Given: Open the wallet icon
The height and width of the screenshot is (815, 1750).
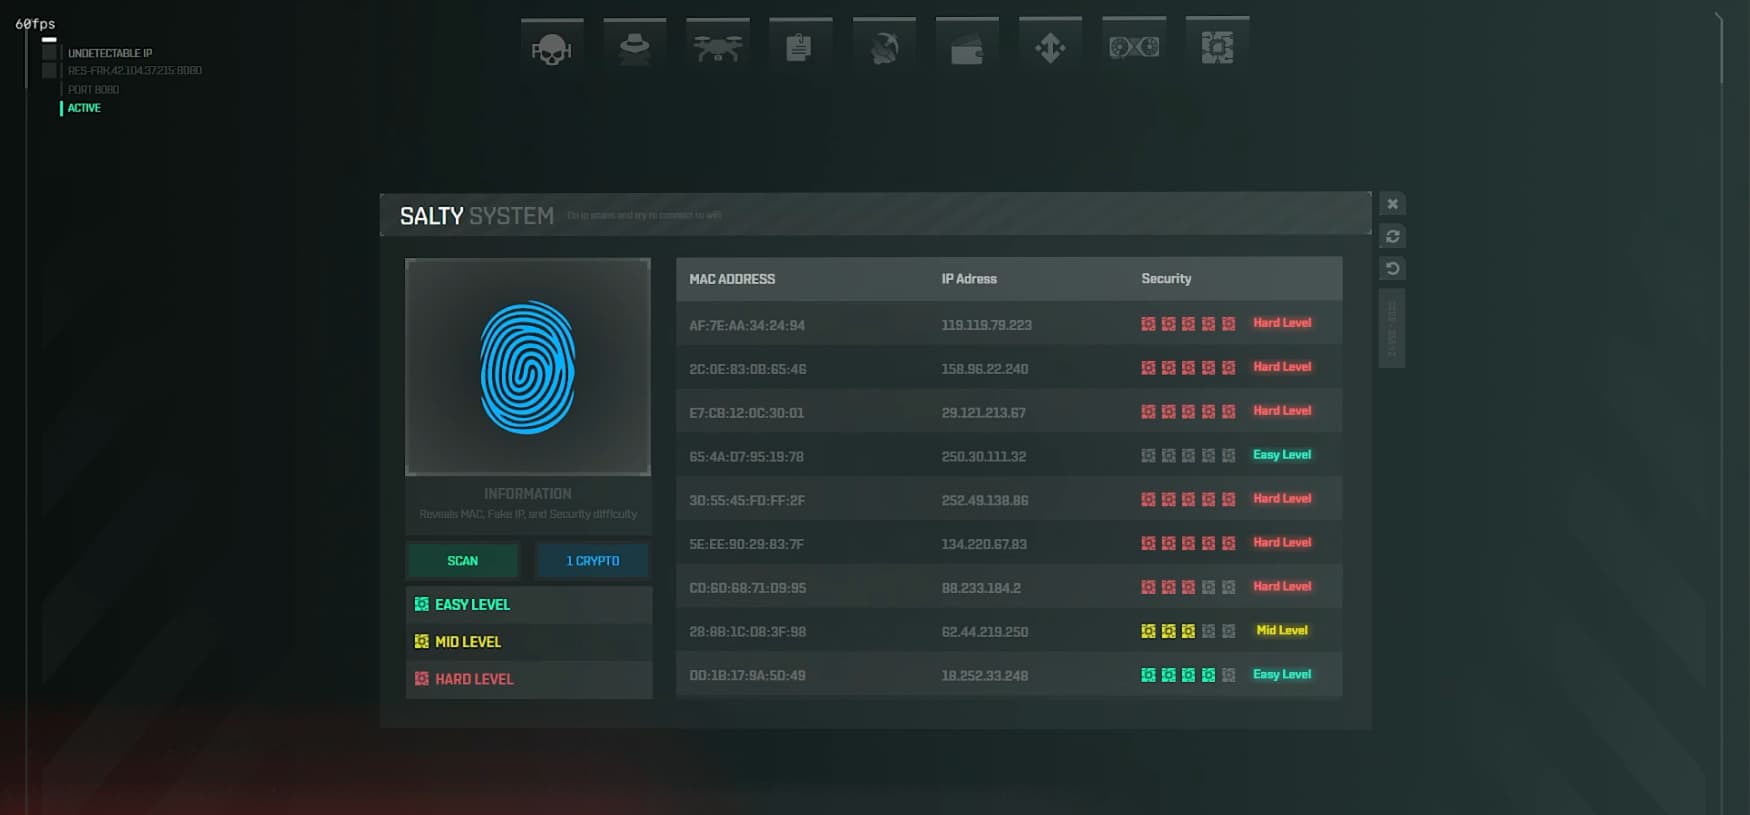Looking at the screenshot, I should [x=967, y=46].
